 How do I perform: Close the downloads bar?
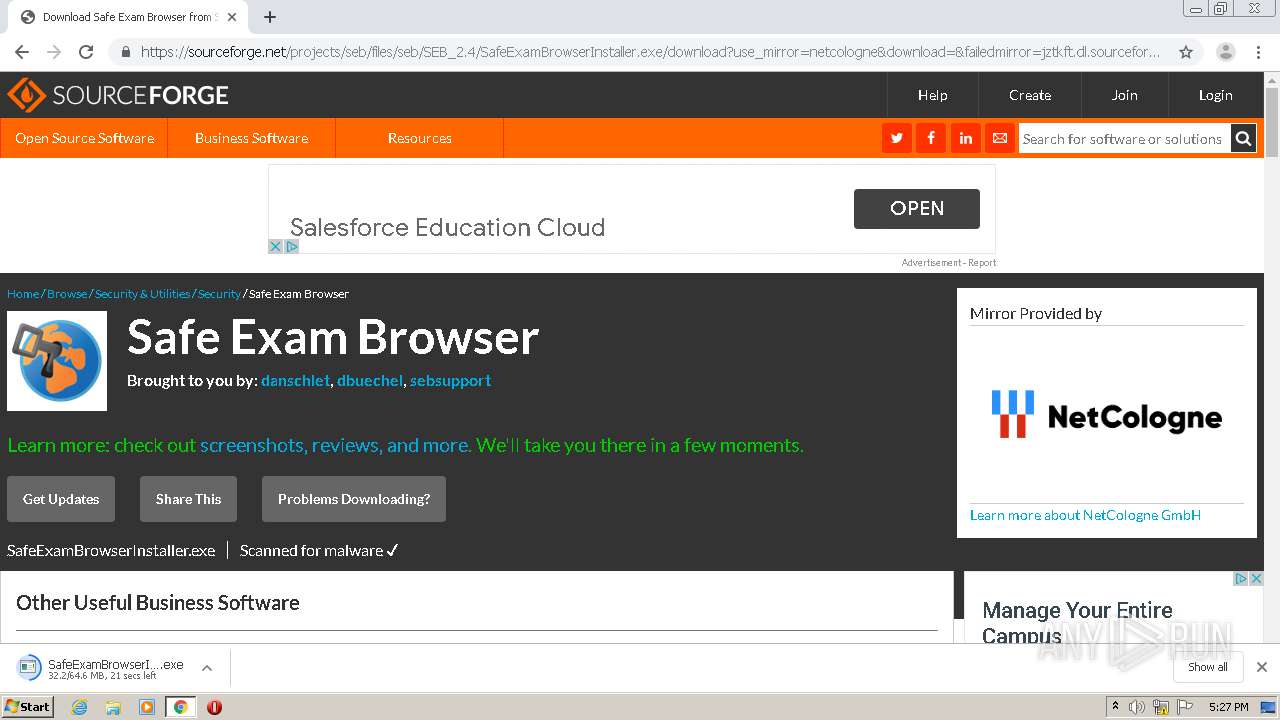[1262, 667]
